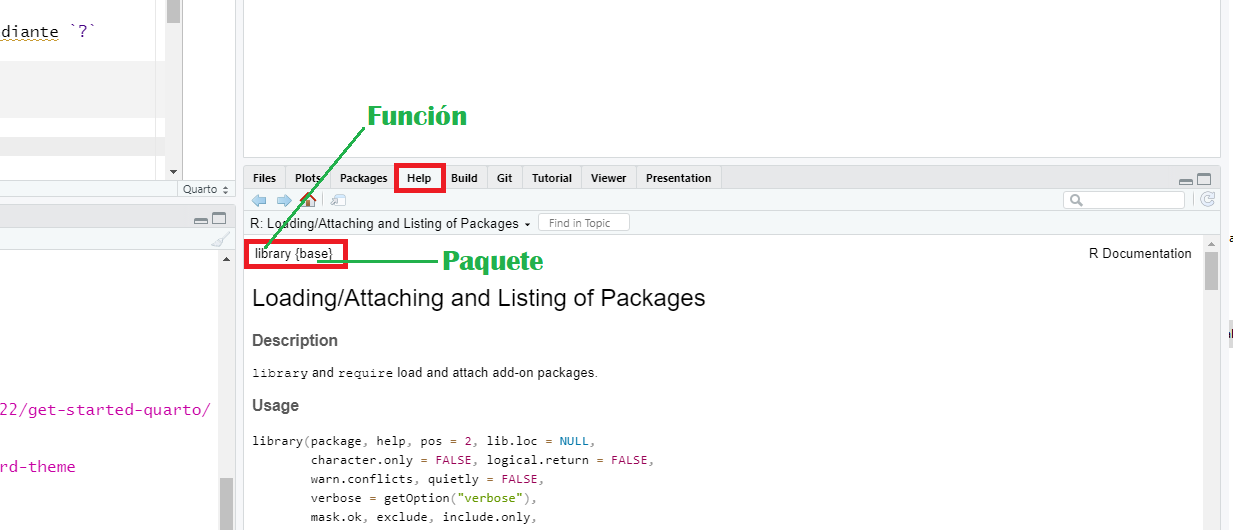1233x530 pixels.
Task: Maximize the console pane
Action: coord(219,219)
